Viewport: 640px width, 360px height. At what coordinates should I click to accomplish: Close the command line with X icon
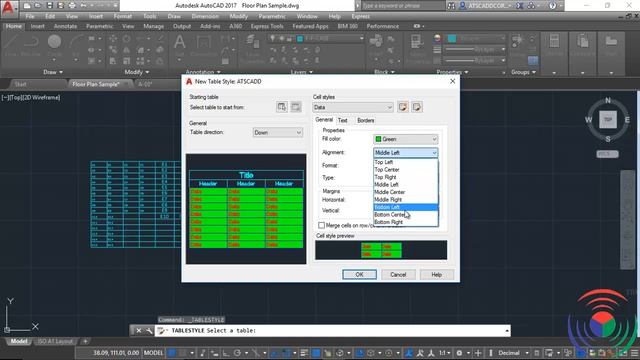tap(138, 331)
